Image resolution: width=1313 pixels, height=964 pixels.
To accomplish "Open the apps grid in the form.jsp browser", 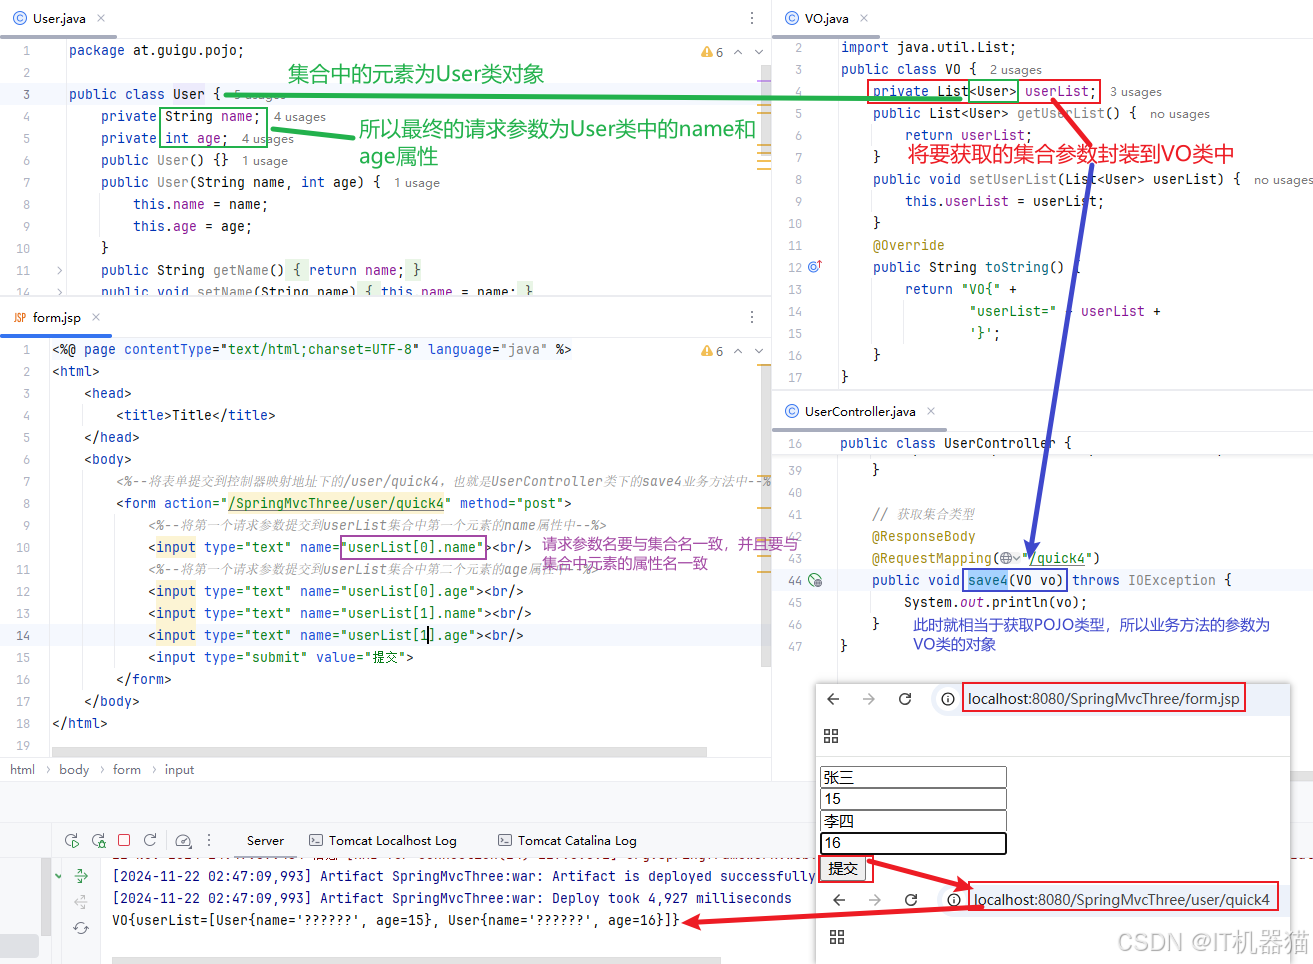I will tap(831, 736).
